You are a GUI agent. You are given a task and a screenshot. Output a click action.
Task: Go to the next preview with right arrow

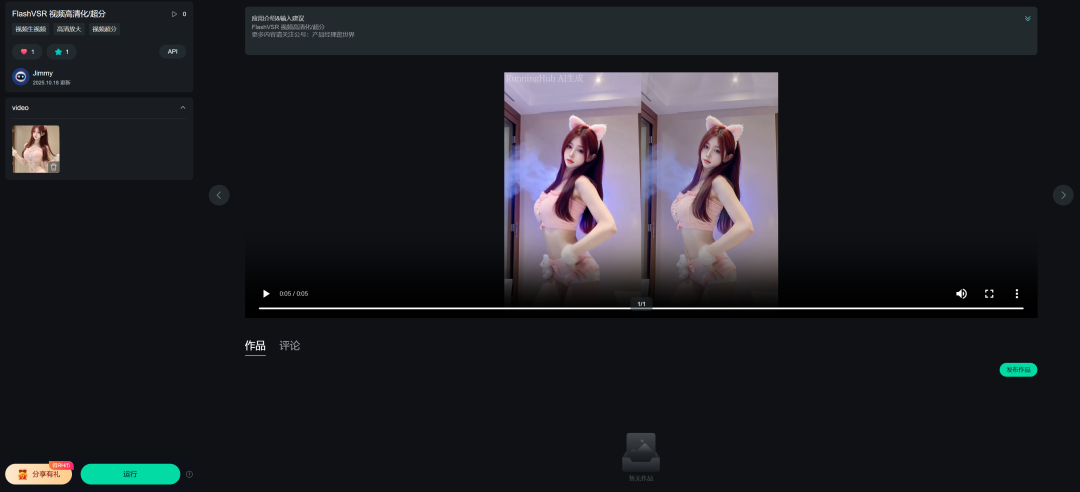point(1063,195)
